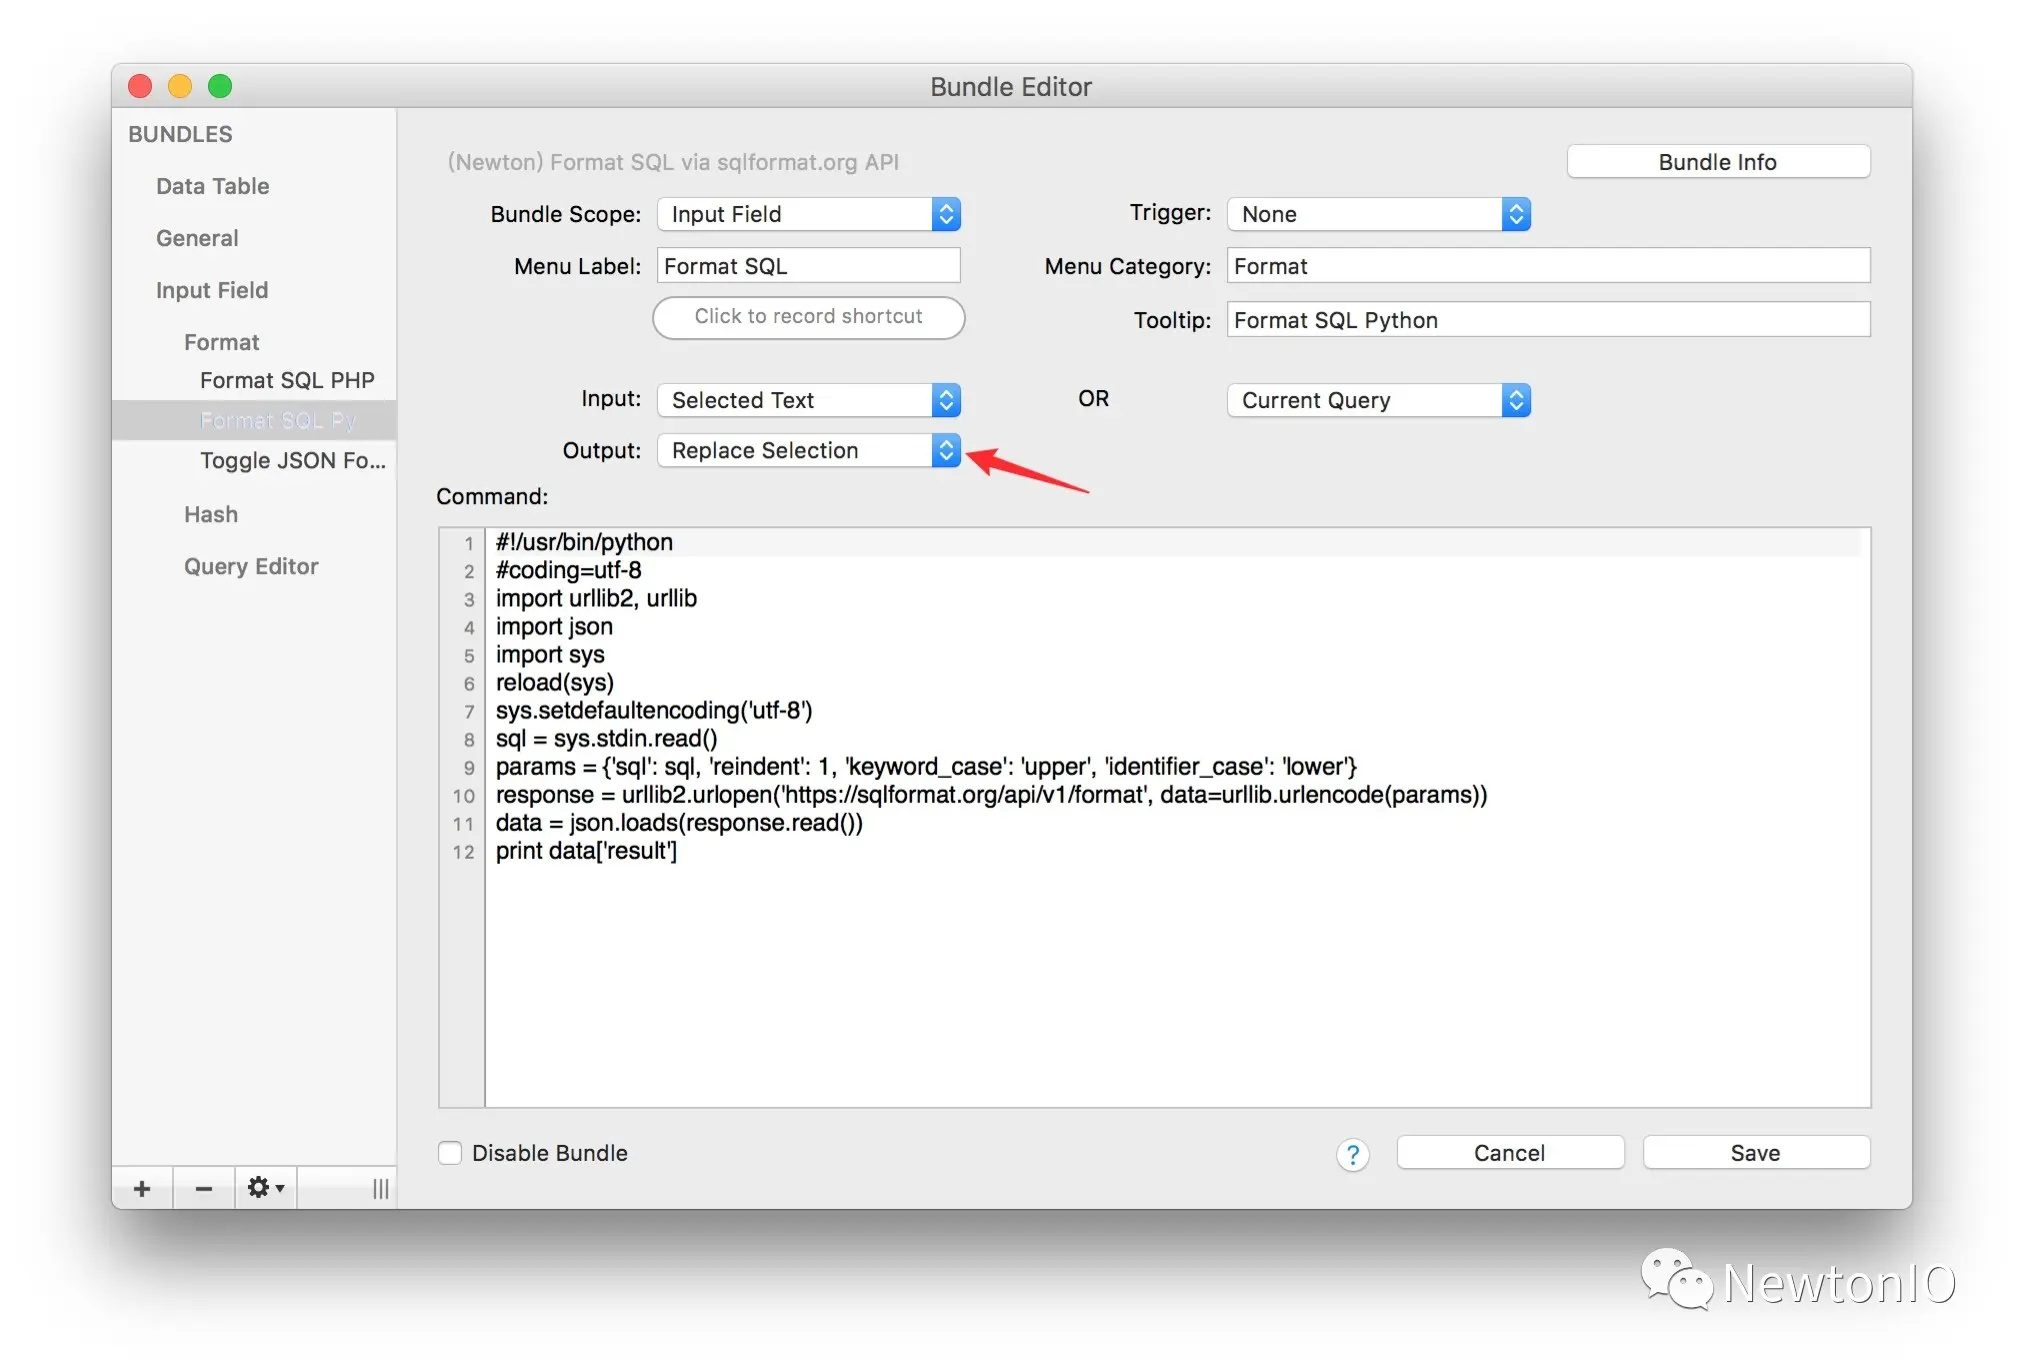
Task: Click the '#coding=utf-8' code line
Action: pos(568,570)
